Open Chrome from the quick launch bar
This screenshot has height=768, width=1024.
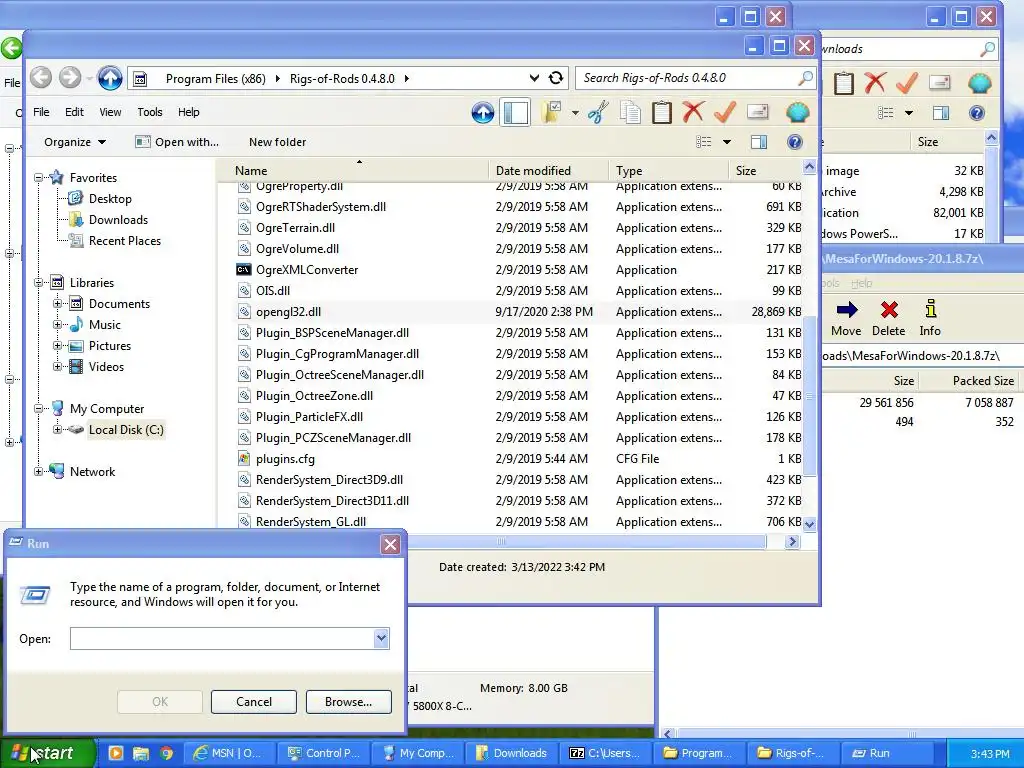167,753
